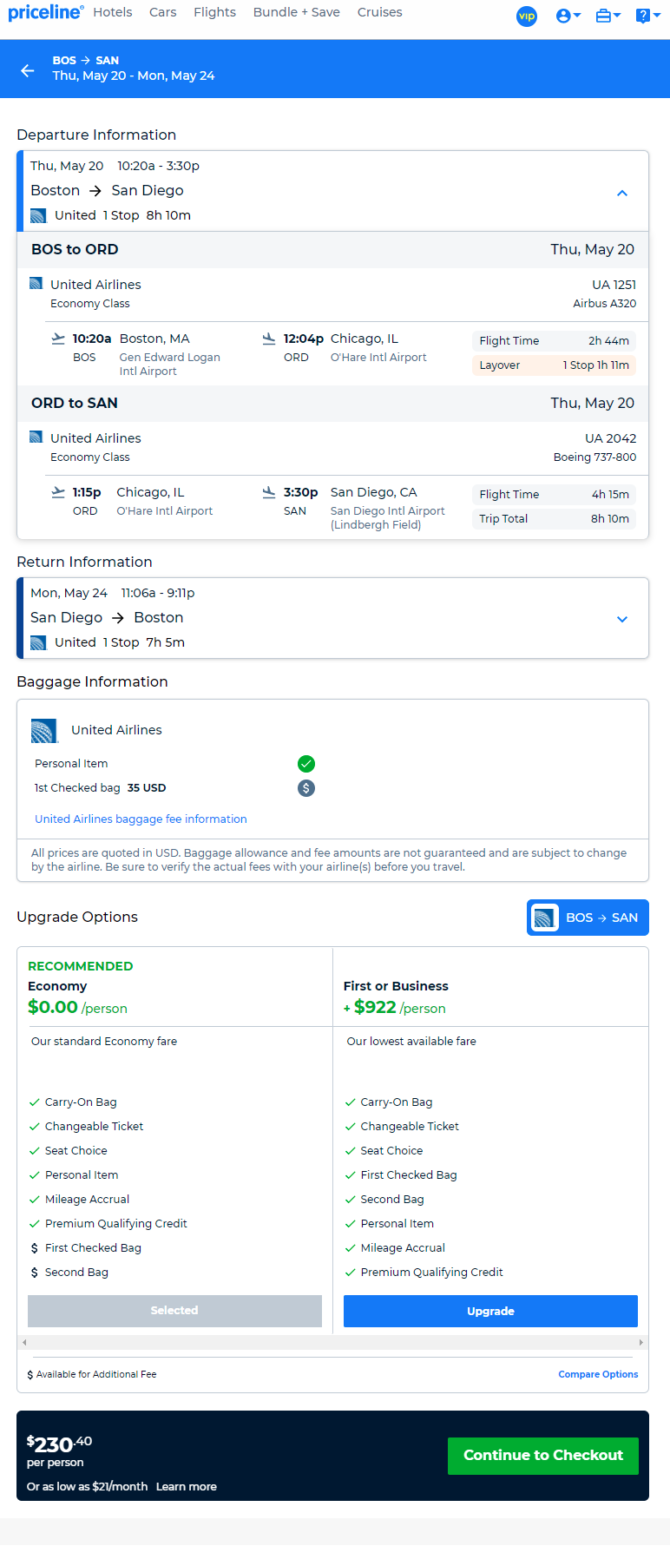Open the Cars tab
The width and height of the screenshot is (670, 1546).
(x=163, y=13)
